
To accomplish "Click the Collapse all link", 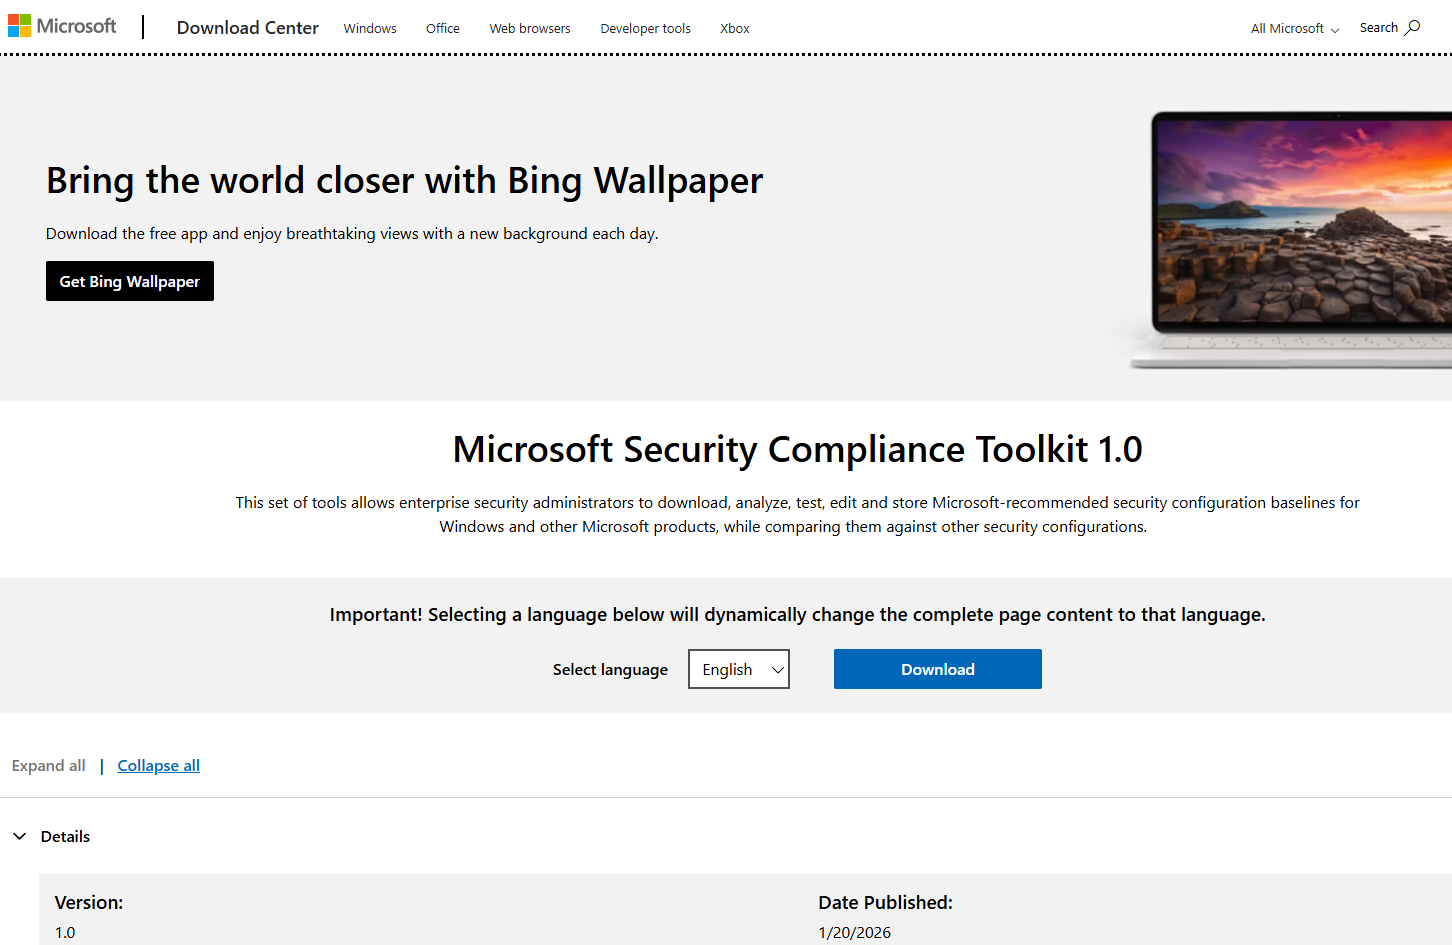I will 158,765.
